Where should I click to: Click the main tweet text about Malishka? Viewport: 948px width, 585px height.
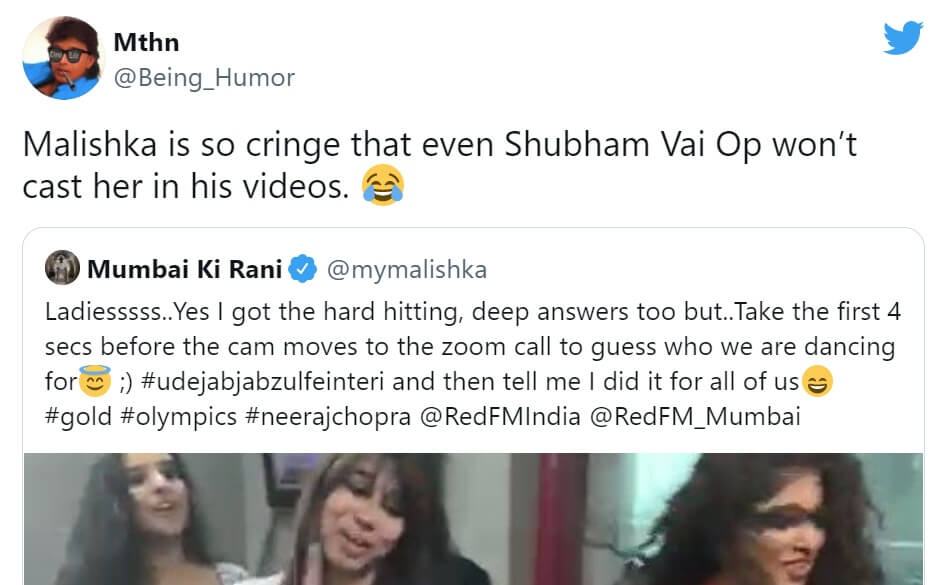pos(440,165)
